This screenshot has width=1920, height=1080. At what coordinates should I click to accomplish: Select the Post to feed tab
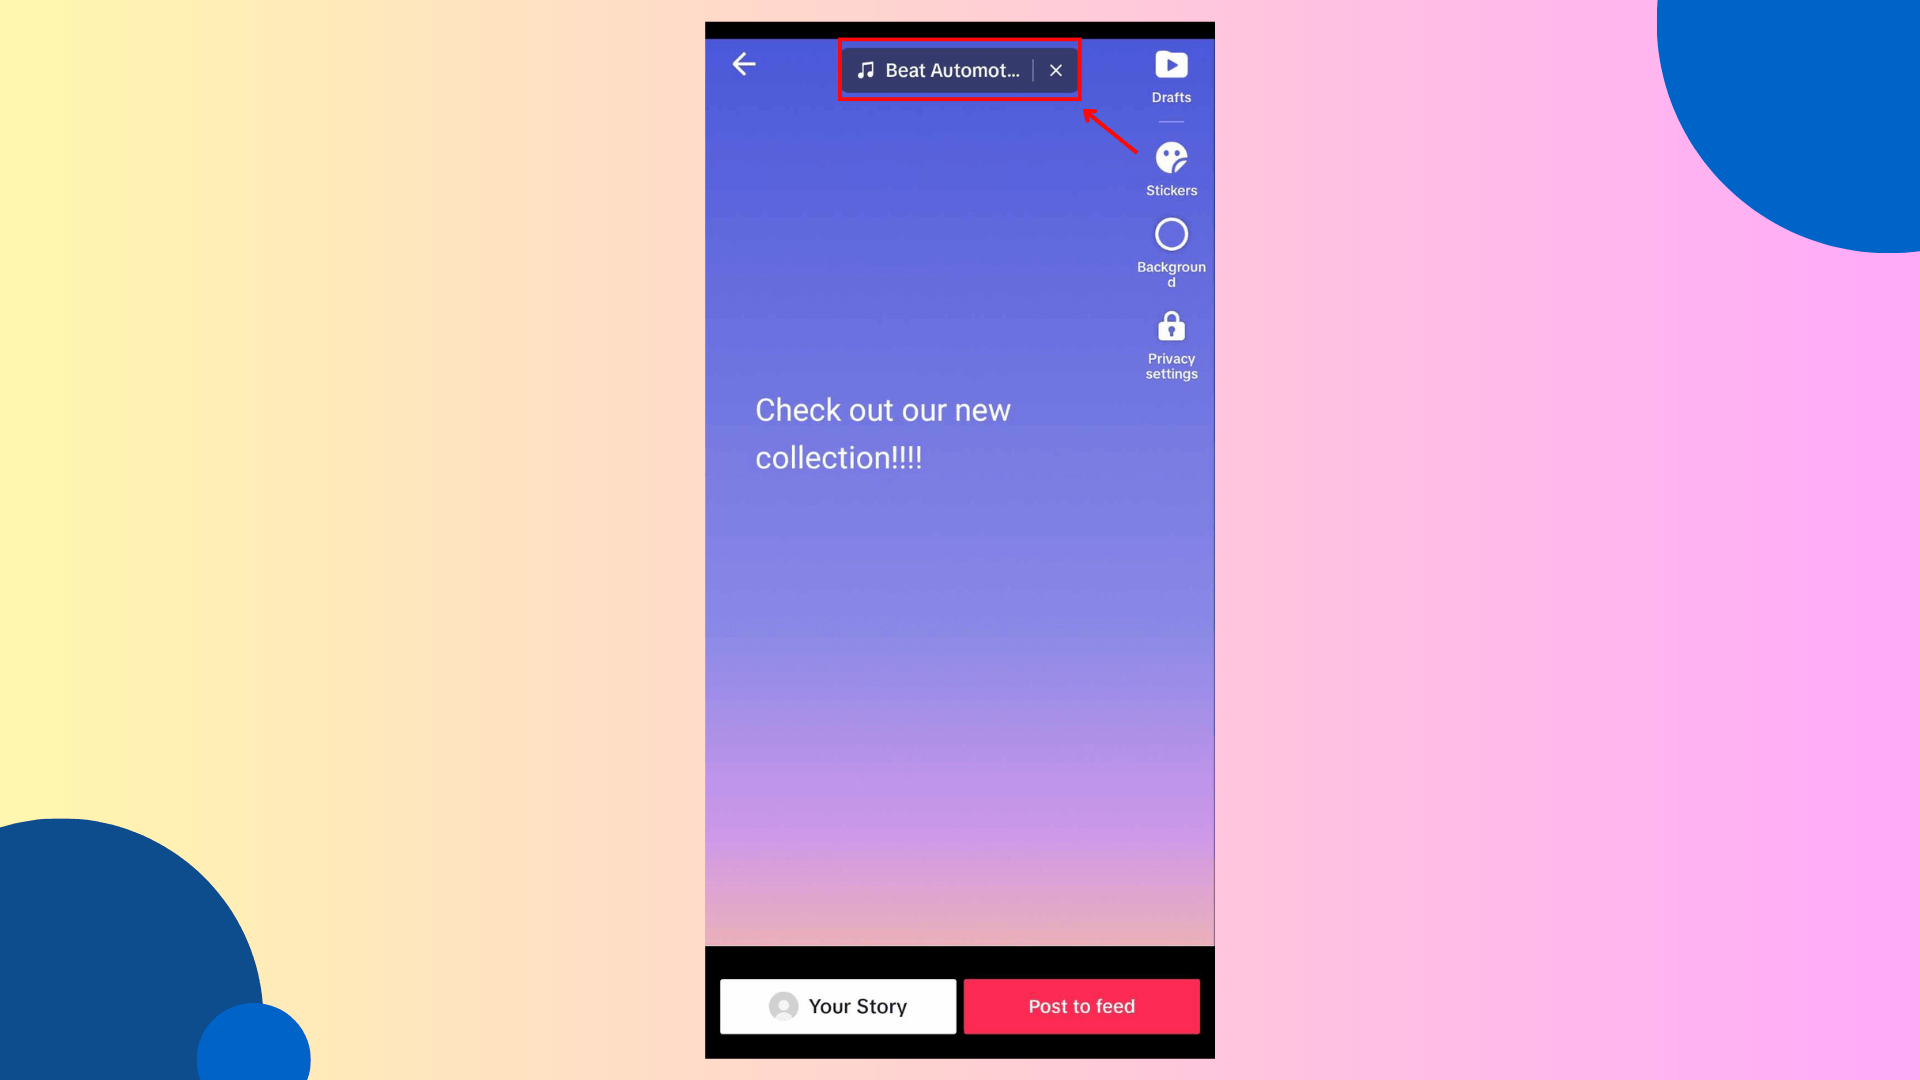pyautogui.click(x=1081, y=1006)
